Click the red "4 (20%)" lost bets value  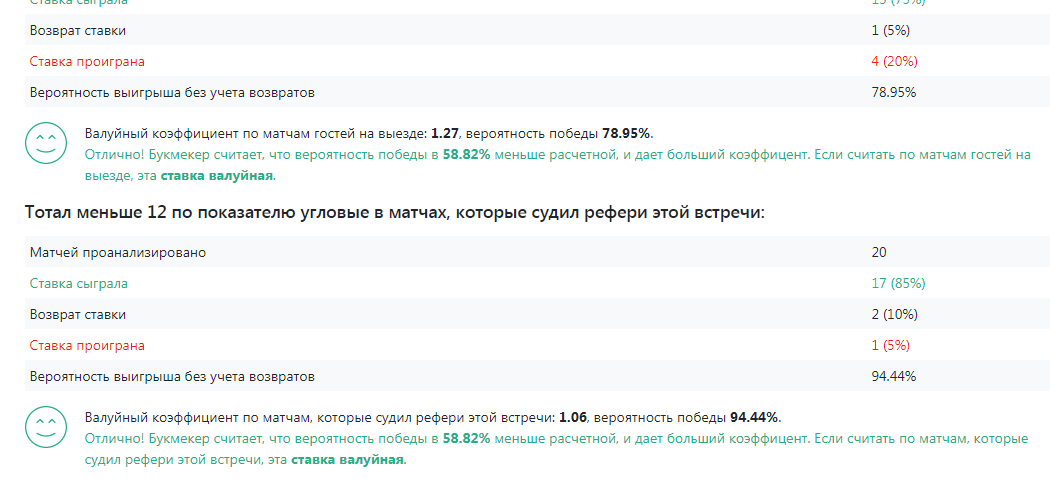tap(894, 61)
